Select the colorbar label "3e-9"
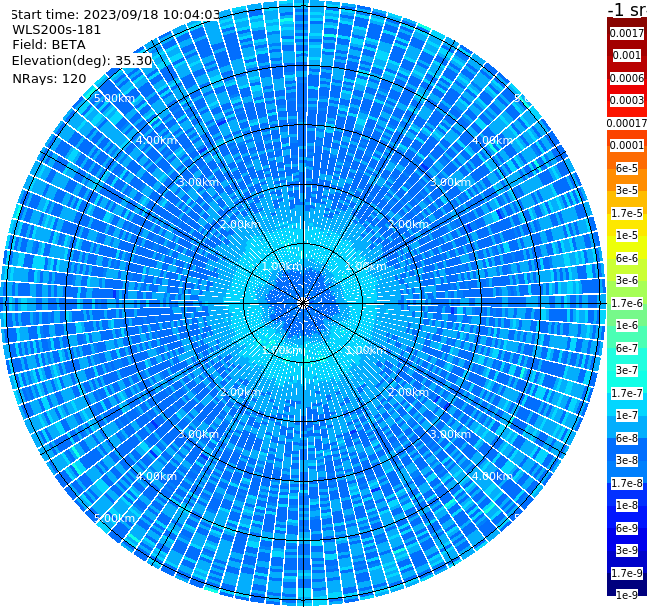 tap(627, 550)
